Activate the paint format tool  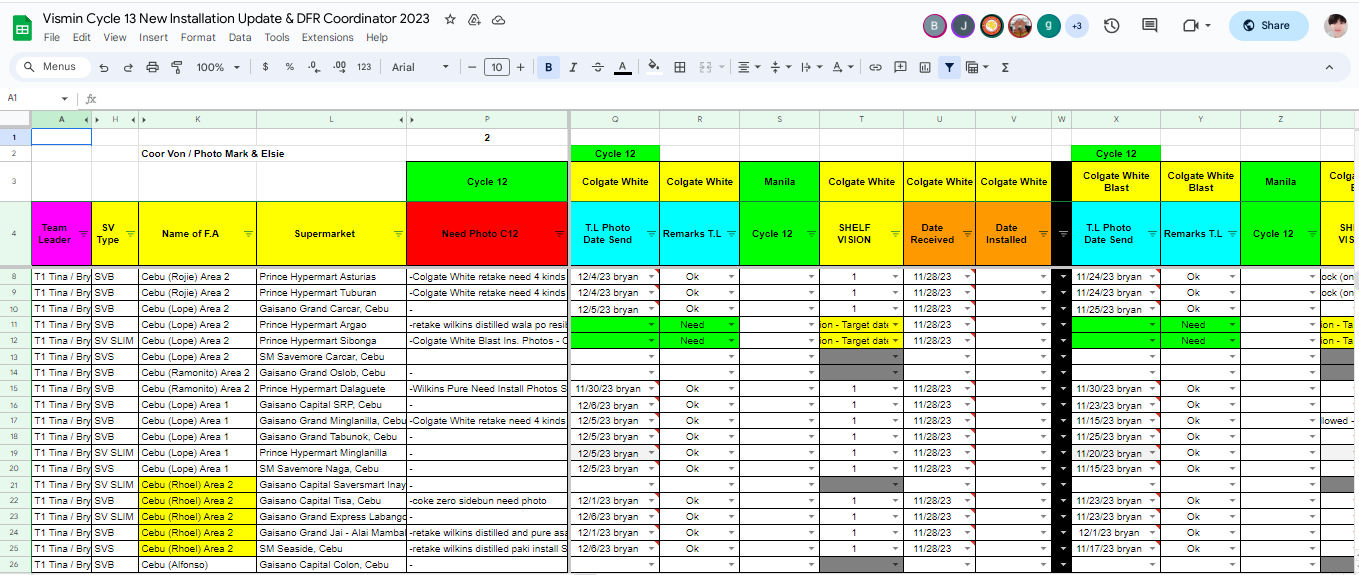pos(177,67)
